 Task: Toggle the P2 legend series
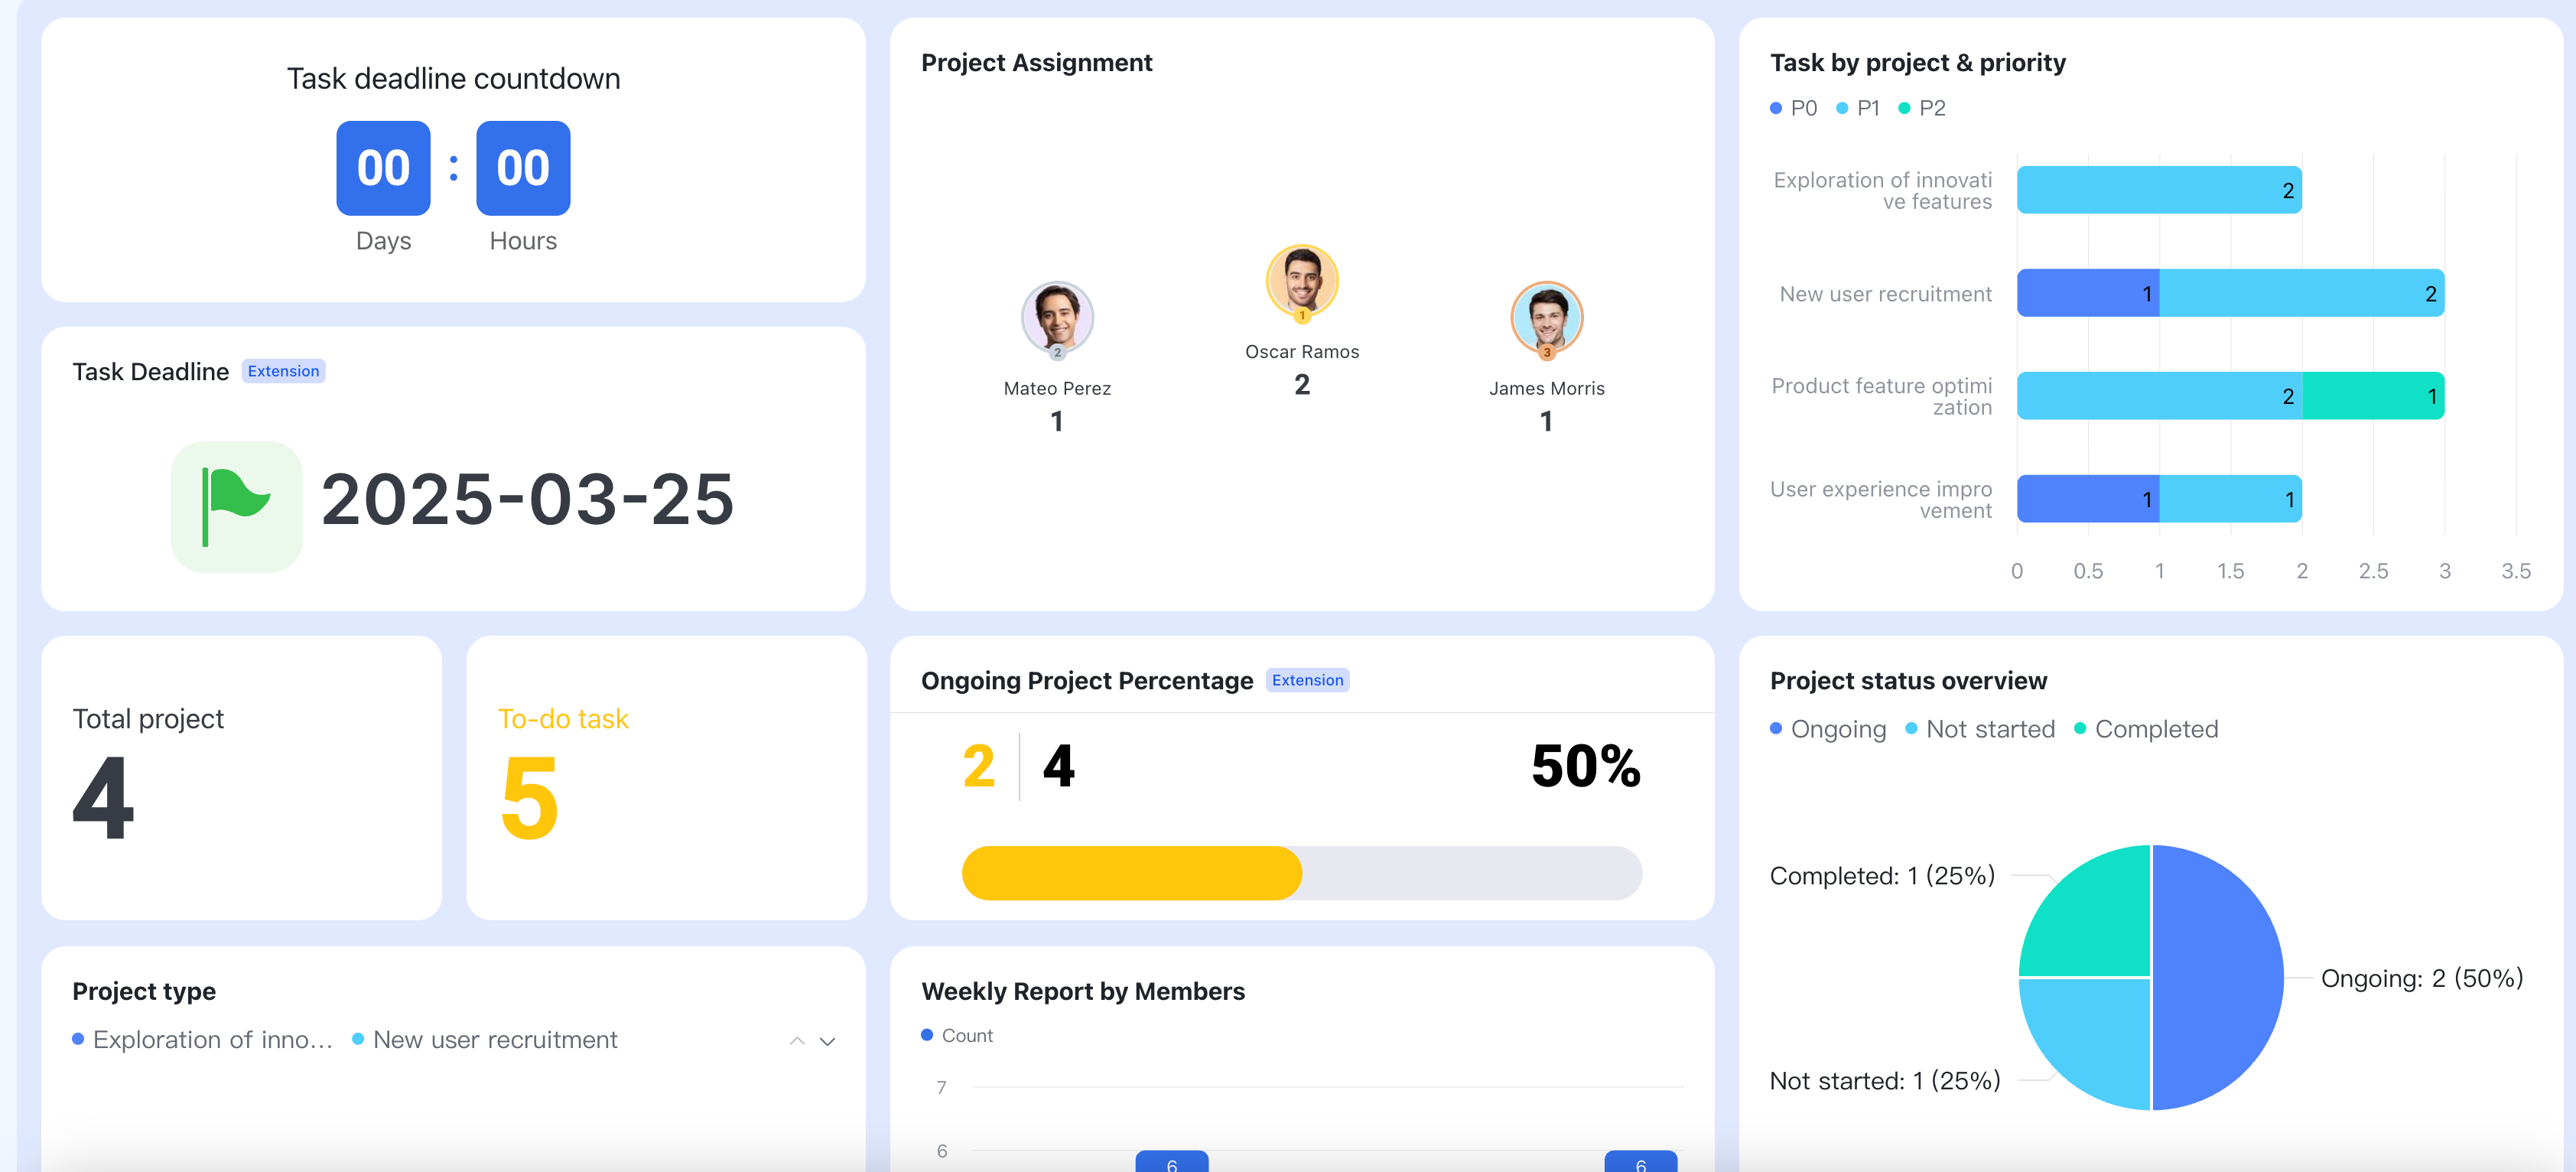[1922, 108]
